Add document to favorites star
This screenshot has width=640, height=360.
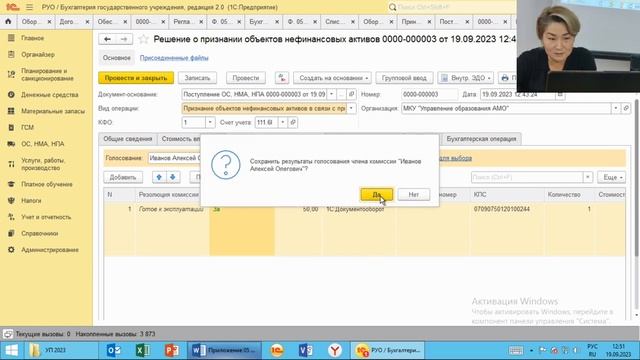pos(143,39)
